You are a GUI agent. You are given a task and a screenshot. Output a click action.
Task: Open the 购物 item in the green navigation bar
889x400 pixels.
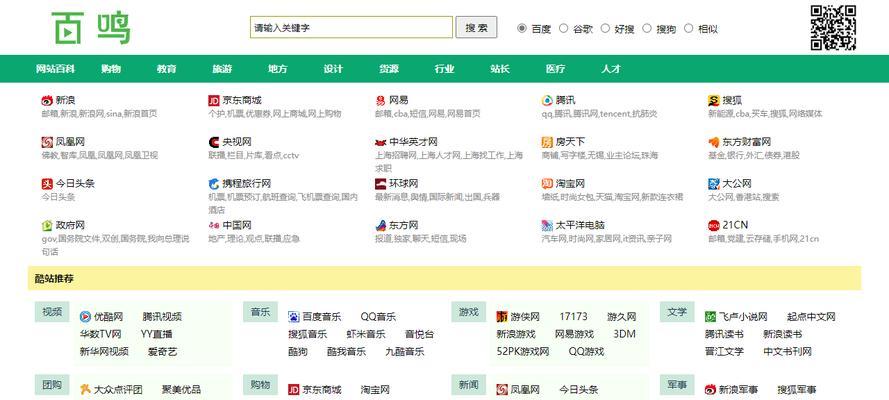coord(111,69)
